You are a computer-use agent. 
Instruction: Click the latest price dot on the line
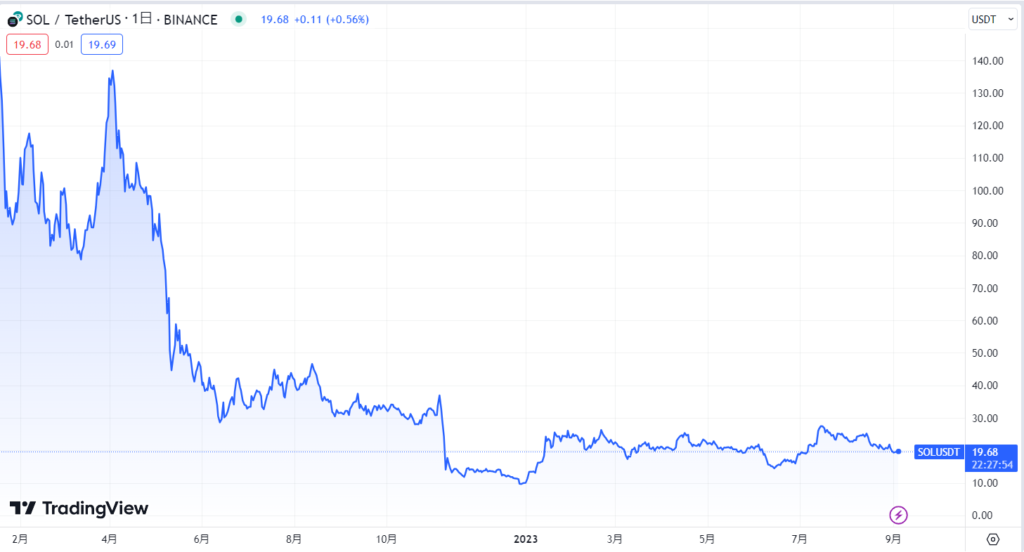tap(897, 451)
